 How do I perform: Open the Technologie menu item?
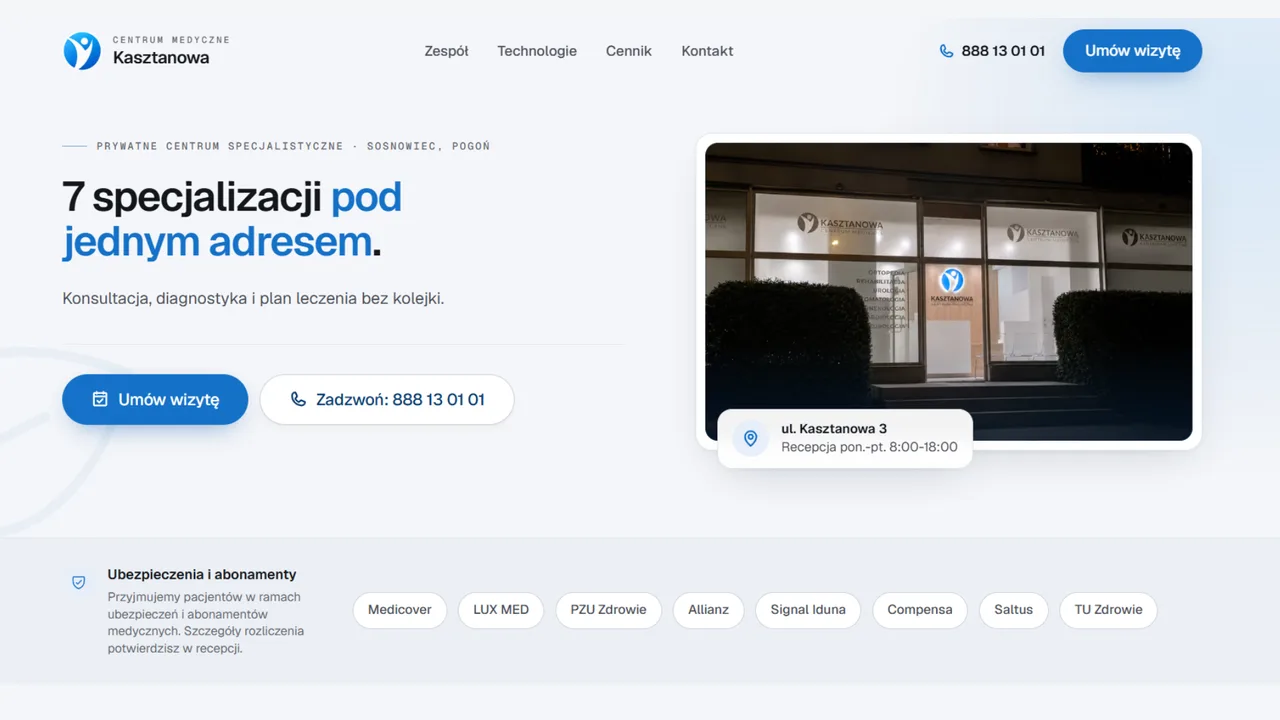pos(537,51)
